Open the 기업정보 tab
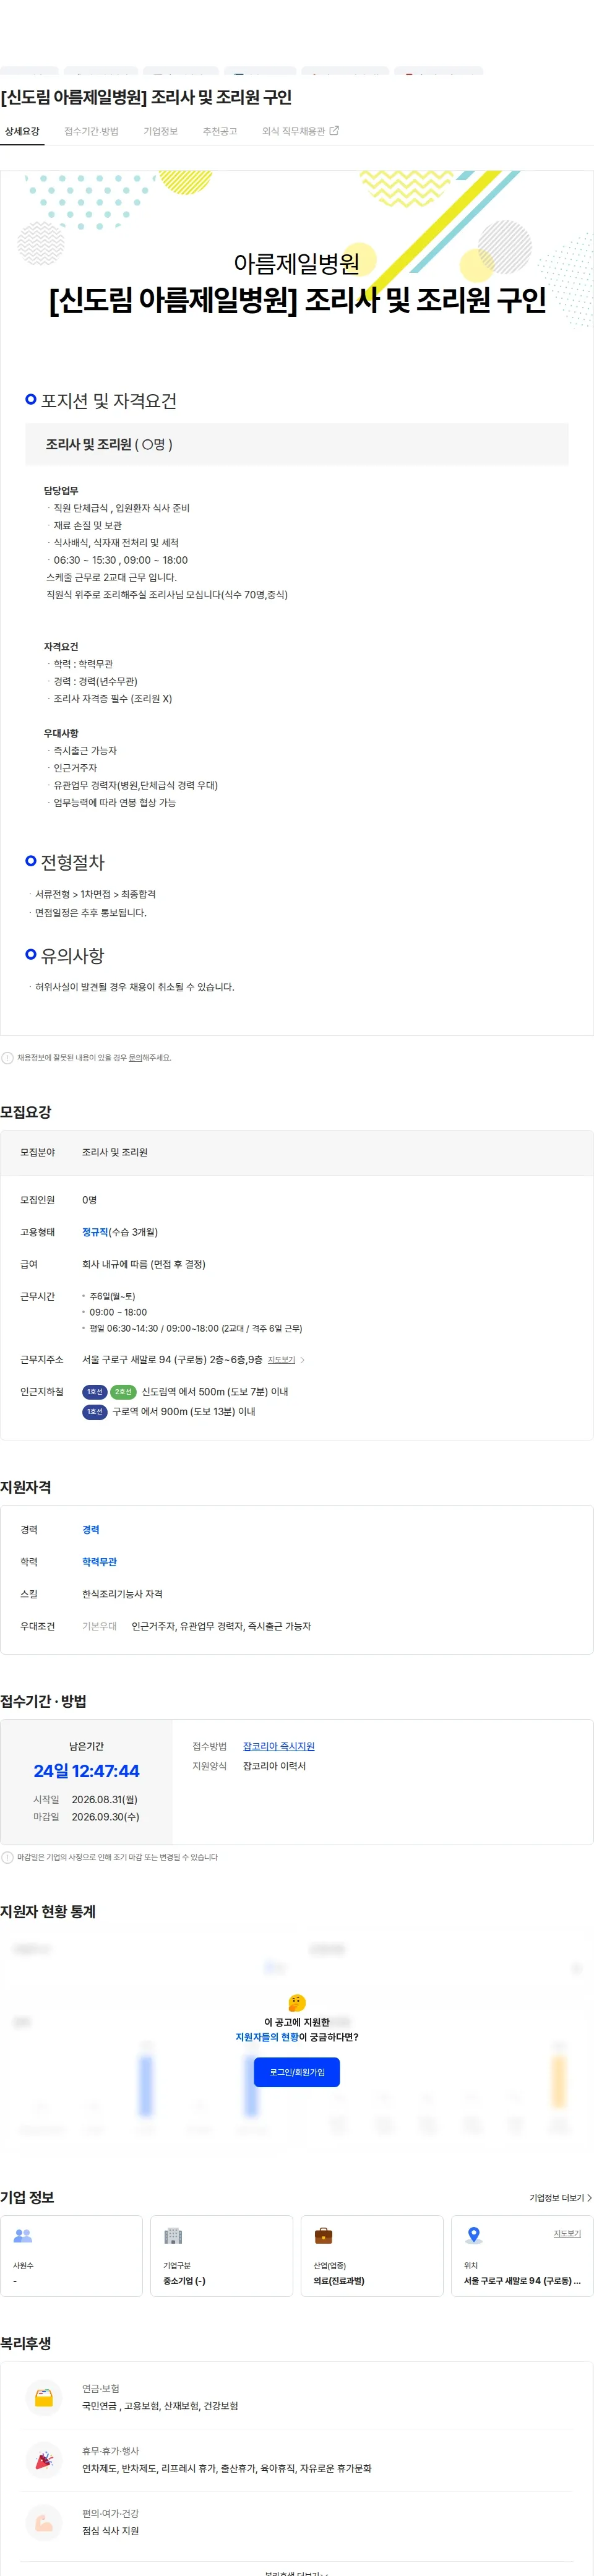594x2576 pixels. tap(160, 131)
